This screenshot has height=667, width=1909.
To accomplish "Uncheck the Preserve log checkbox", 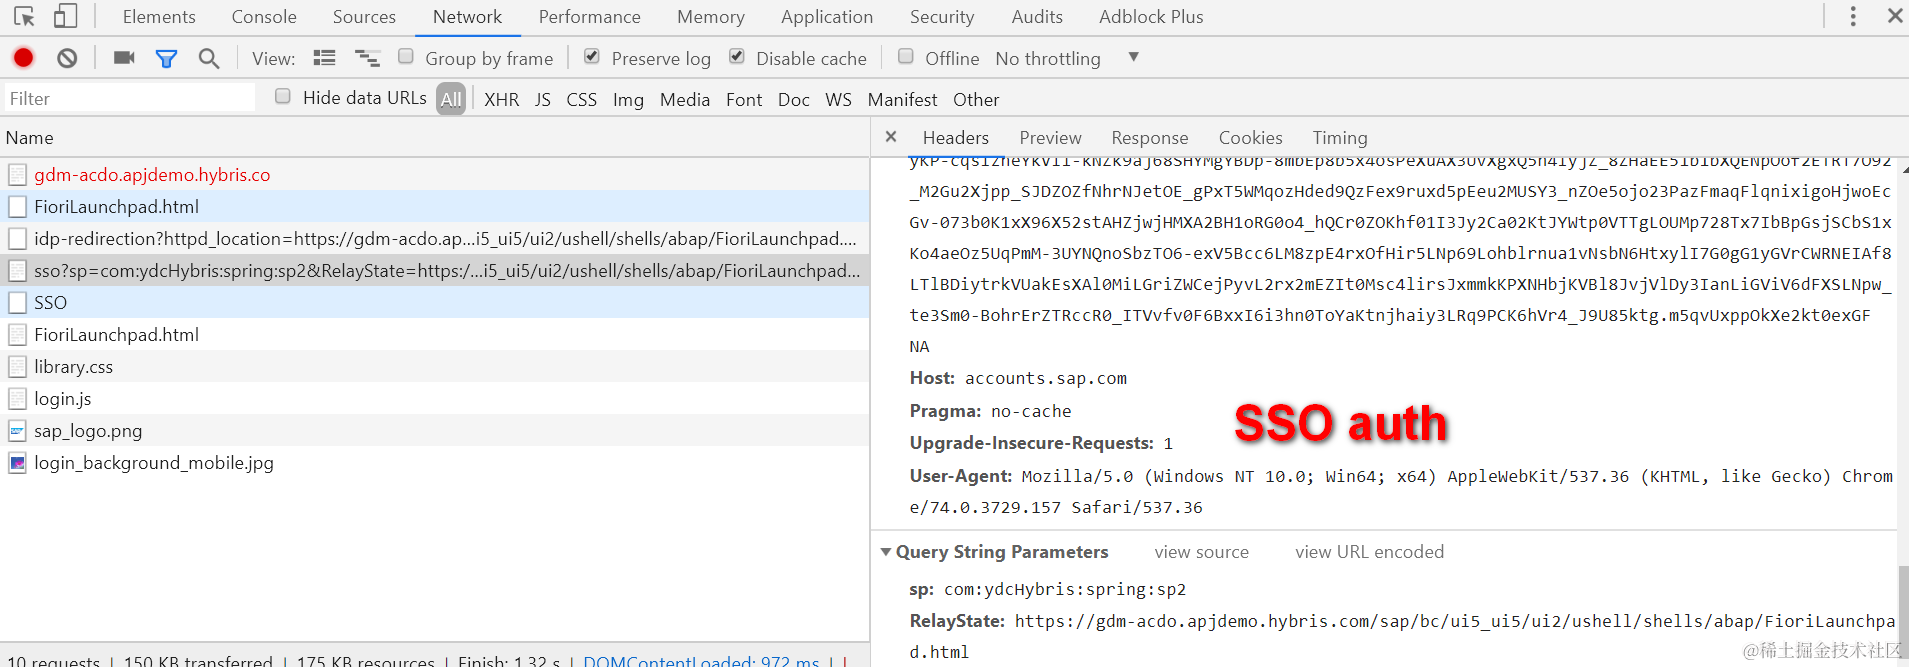I will [592, 56].
